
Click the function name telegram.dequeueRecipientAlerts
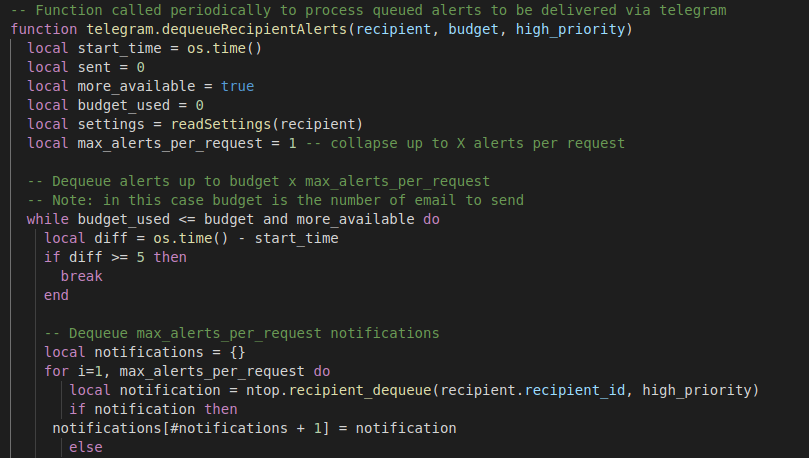[x=217, y=29]
